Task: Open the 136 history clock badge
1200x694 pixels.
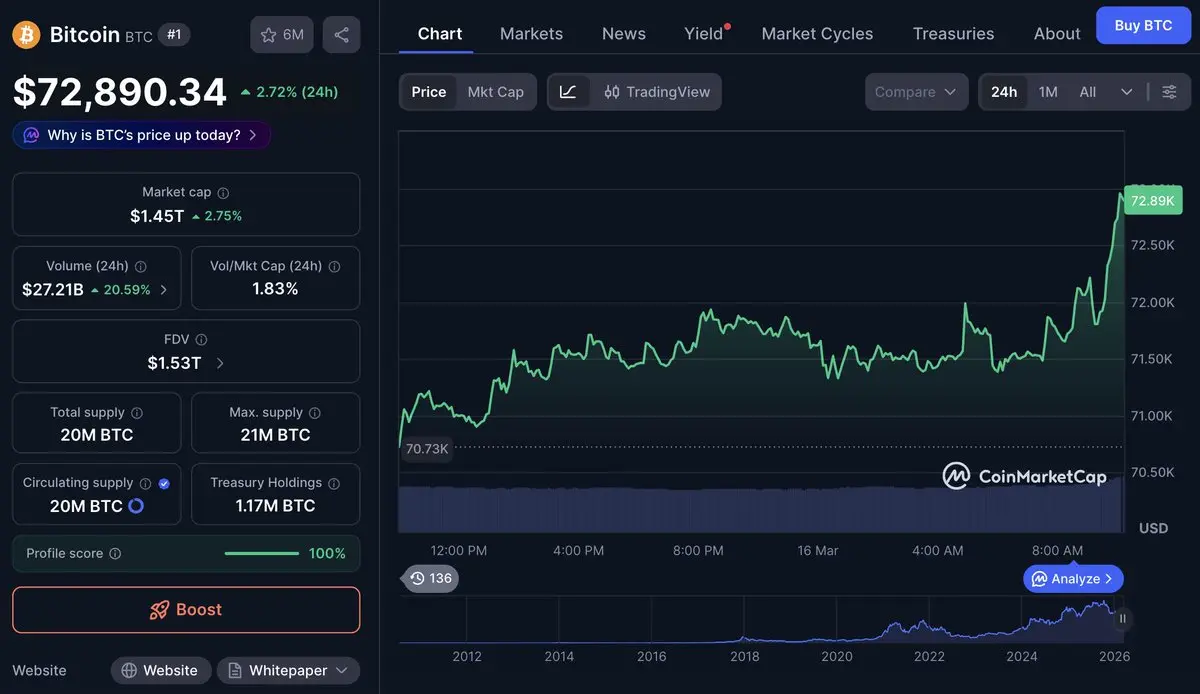Action: click(x=431, y=578)
